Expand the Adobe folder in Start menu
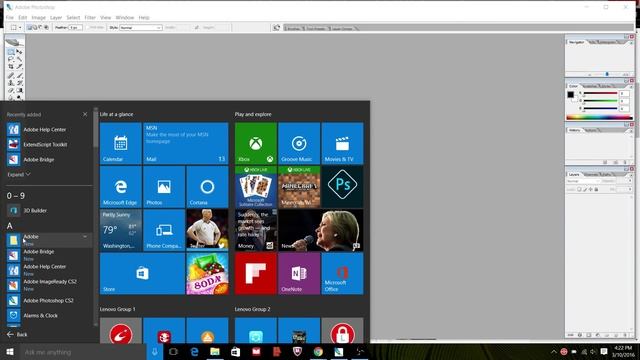640x360 pixels. click(49, 240)
